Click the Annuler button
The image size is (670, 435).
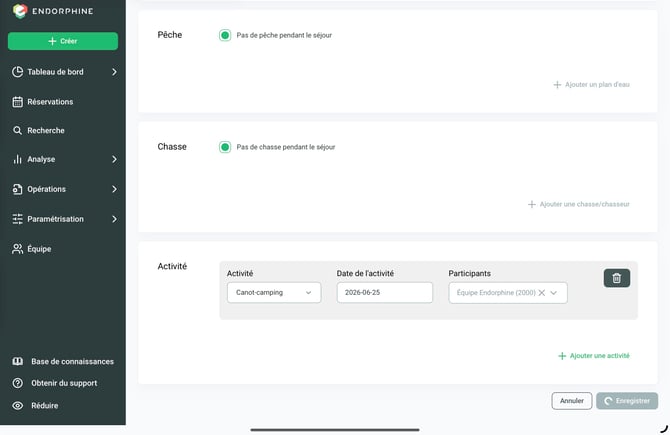click(572, 401)
